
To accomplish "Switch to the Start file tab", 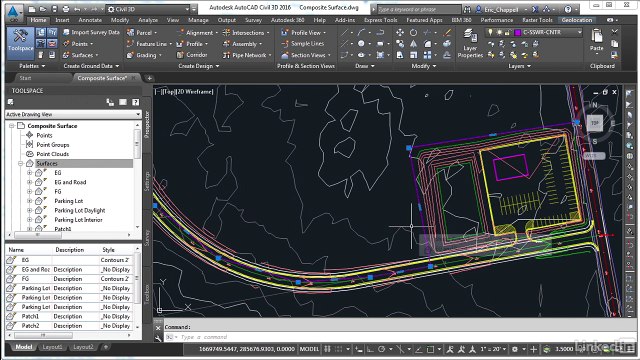I will point(25,78).
